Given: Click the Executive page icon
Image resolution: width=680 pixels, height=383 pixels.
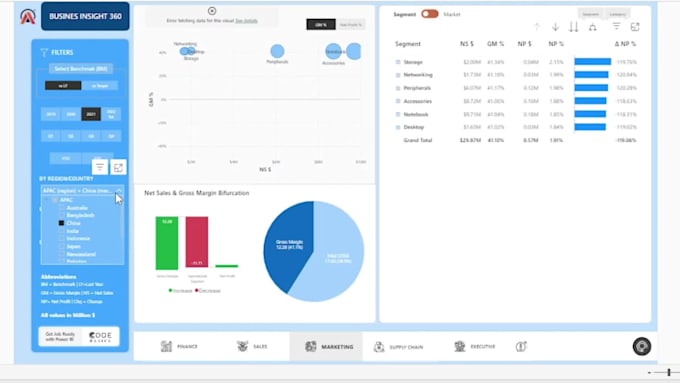Looking at the screenshot, I should coord(459,346).
